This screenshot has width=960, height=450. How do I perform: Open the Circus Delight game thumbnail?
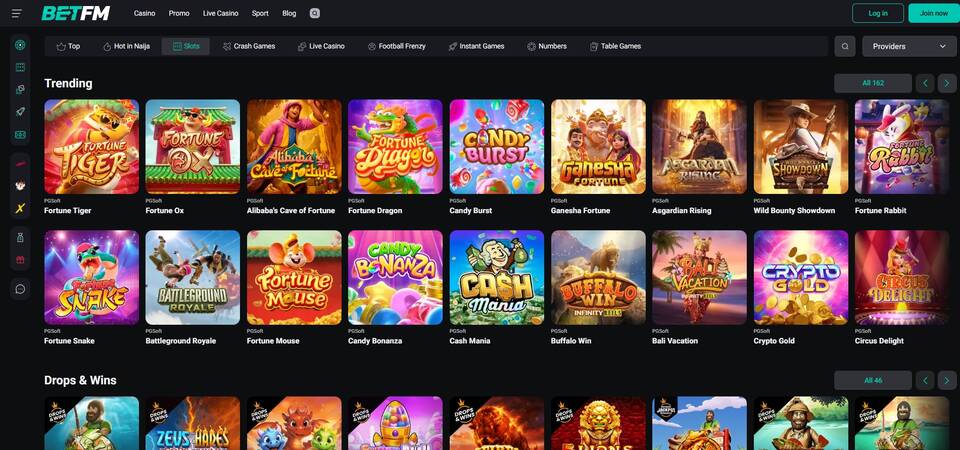tap(902, 277)
